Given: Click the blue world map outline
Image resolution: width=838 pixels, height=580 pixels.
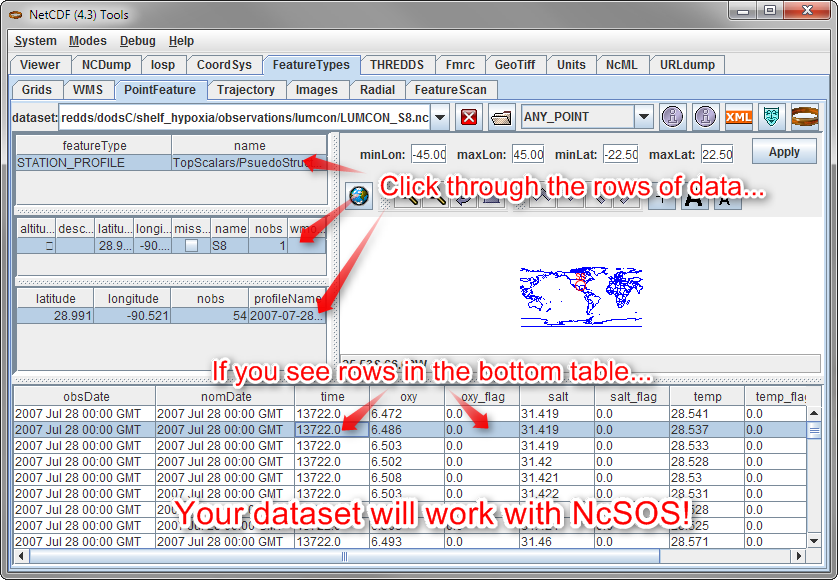Looking at the screenshot, I should point(581,297).
